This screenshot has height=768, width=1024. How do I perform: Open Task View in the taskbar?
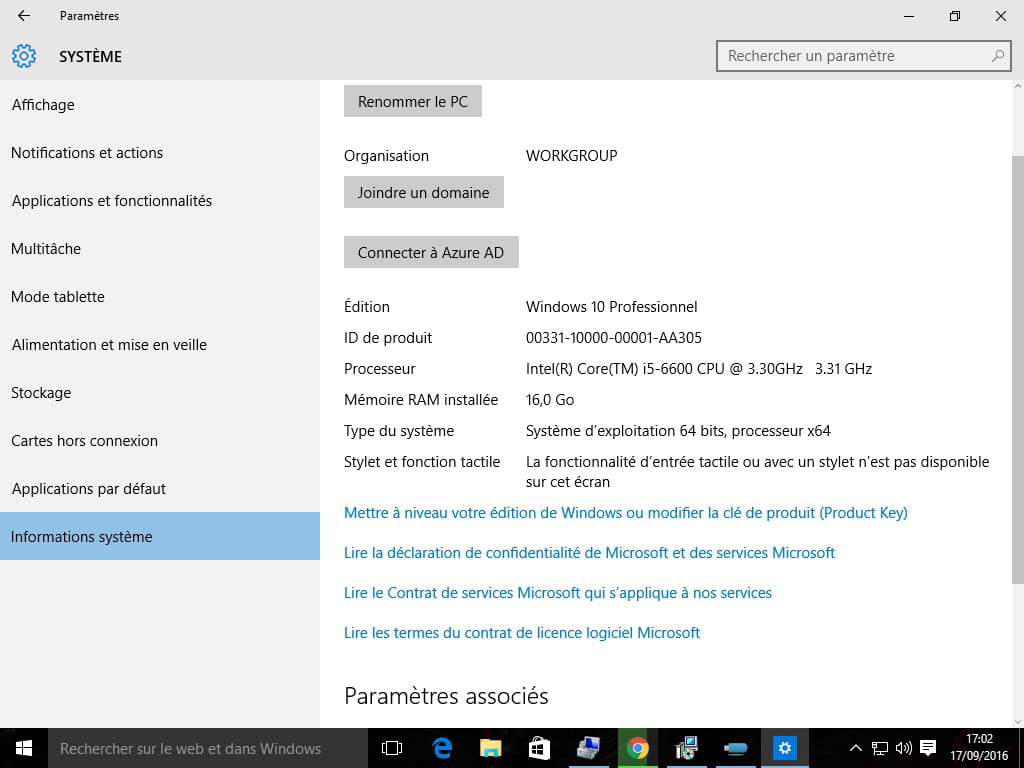click(x=392, y=748)
